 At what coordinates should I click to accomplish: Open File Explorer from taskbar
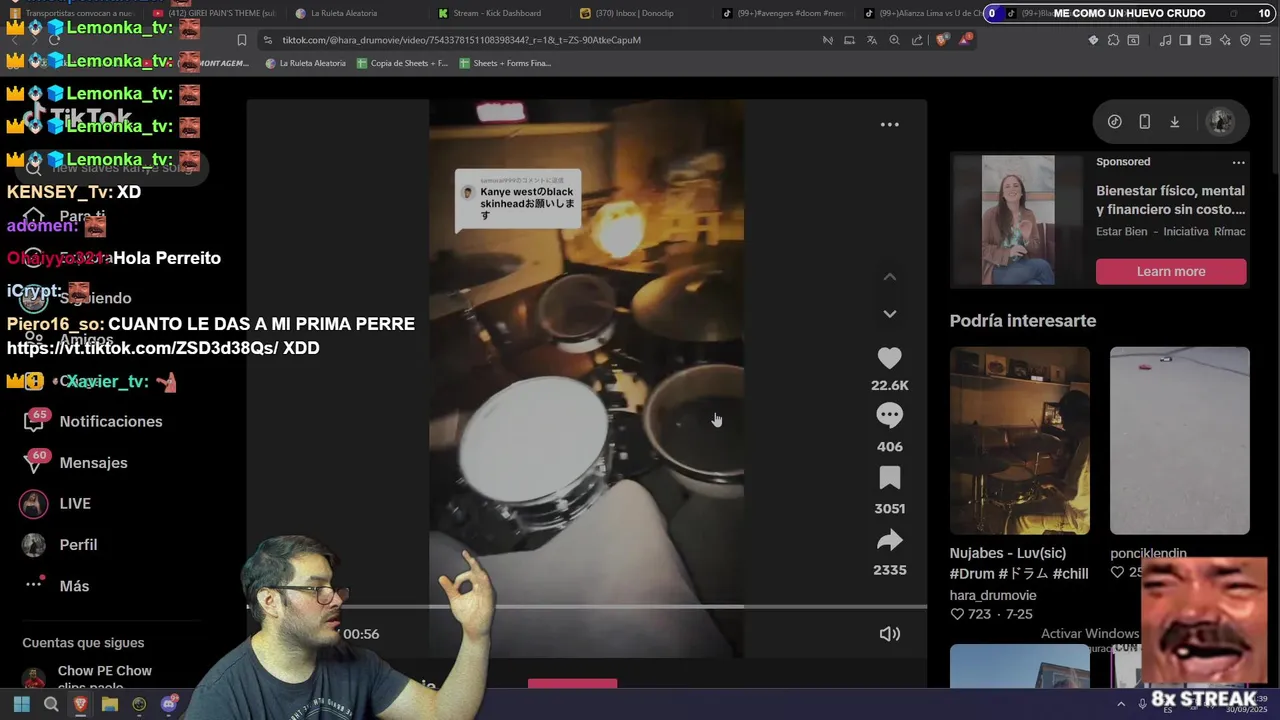[x=110, y=704]
